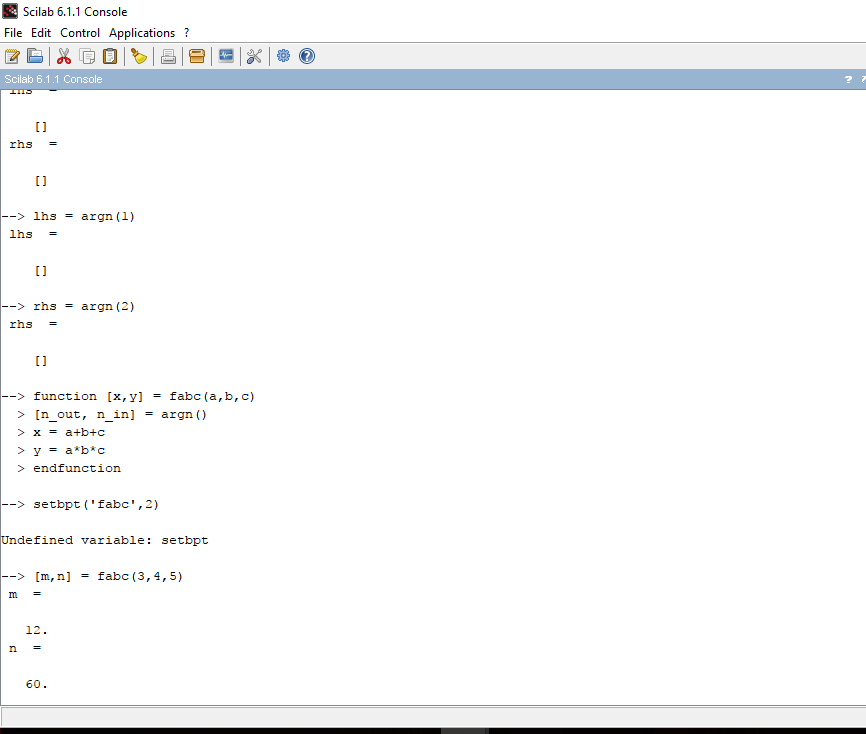
Task: Click the result value '60.'
Action: coord(36,684)
